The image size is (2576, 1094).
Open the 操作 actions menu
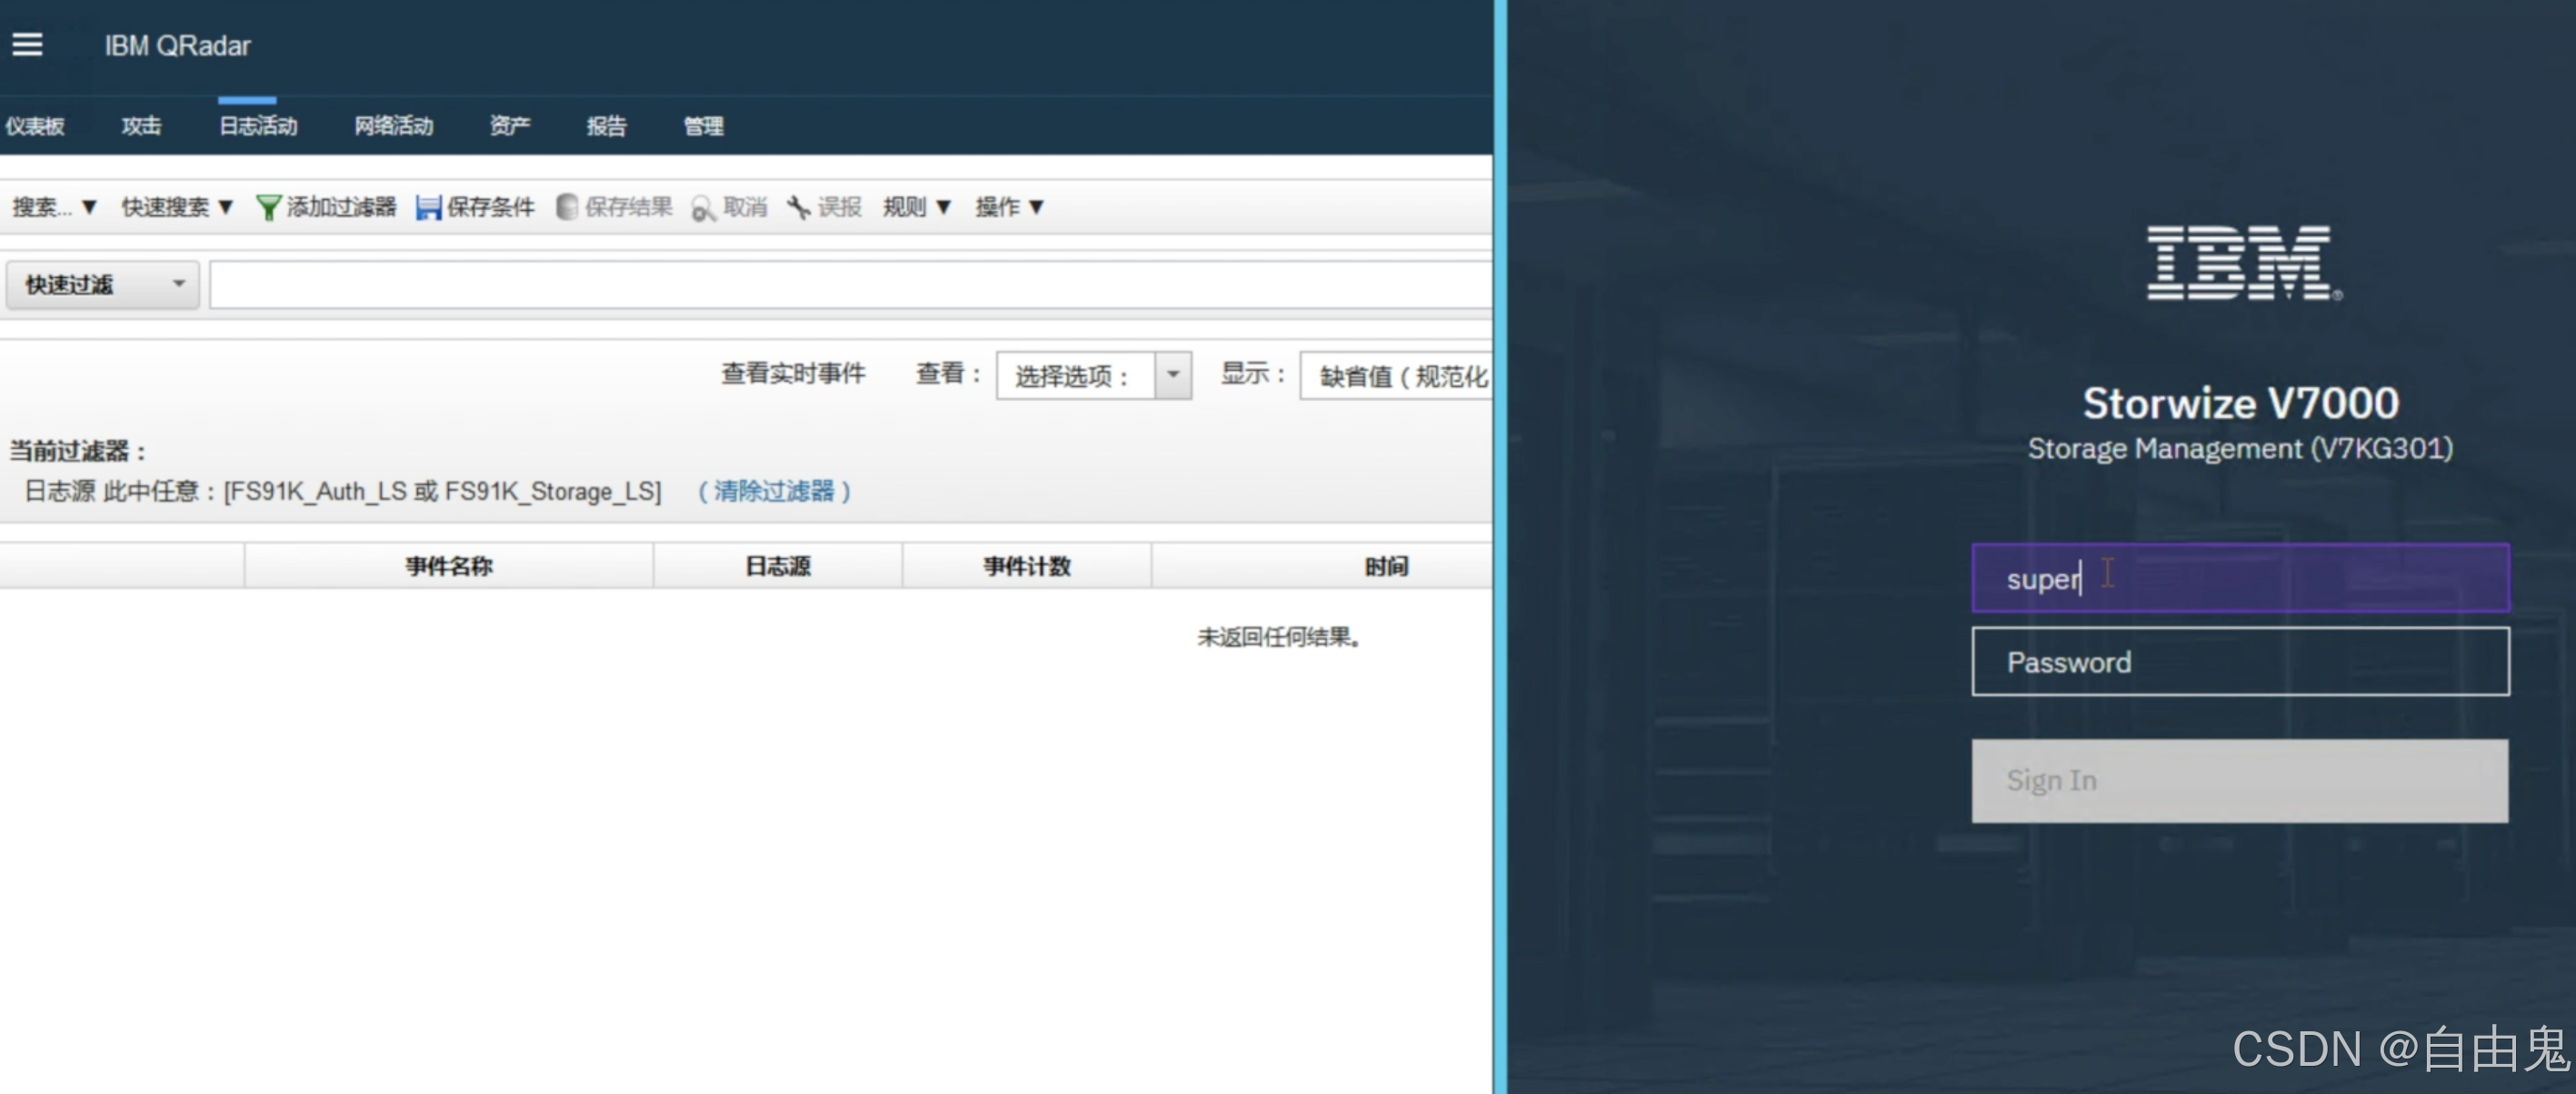(1009, 207)
